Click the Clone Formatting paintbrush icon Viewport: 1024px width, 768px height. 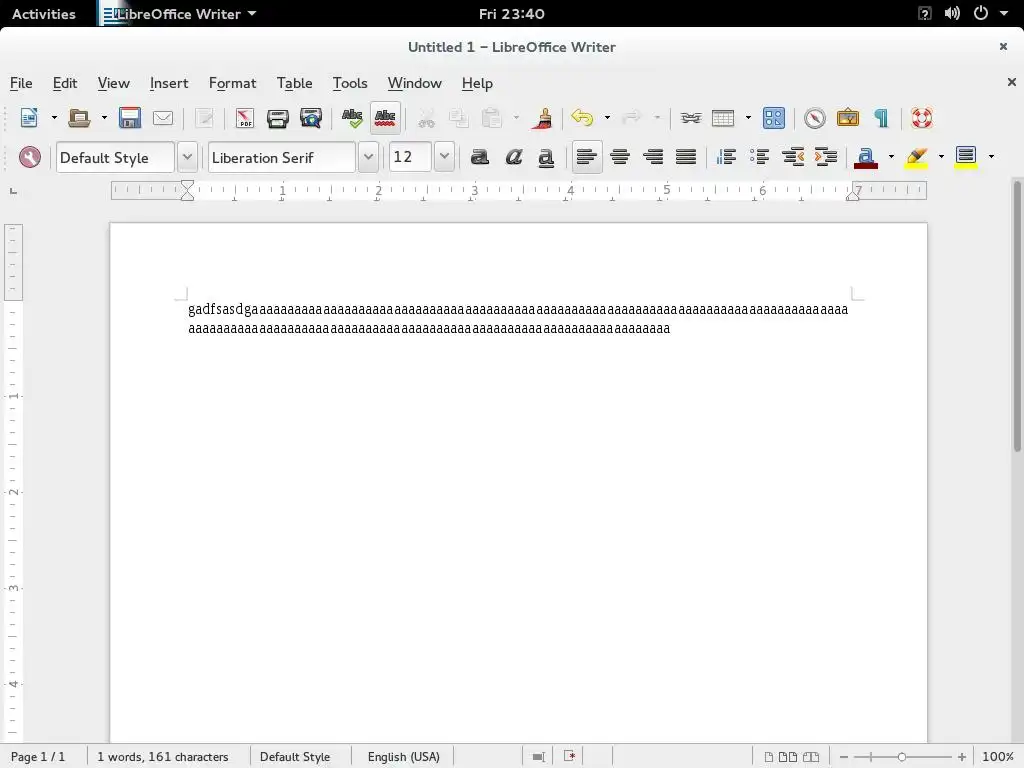(542, 118)
